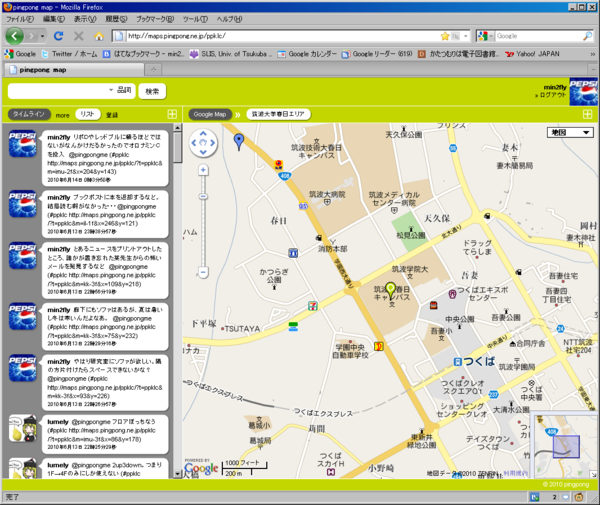Viewport: 600px width, 505px height.
Task: Click the map panel grid layout icon
Action: (587, 114)
